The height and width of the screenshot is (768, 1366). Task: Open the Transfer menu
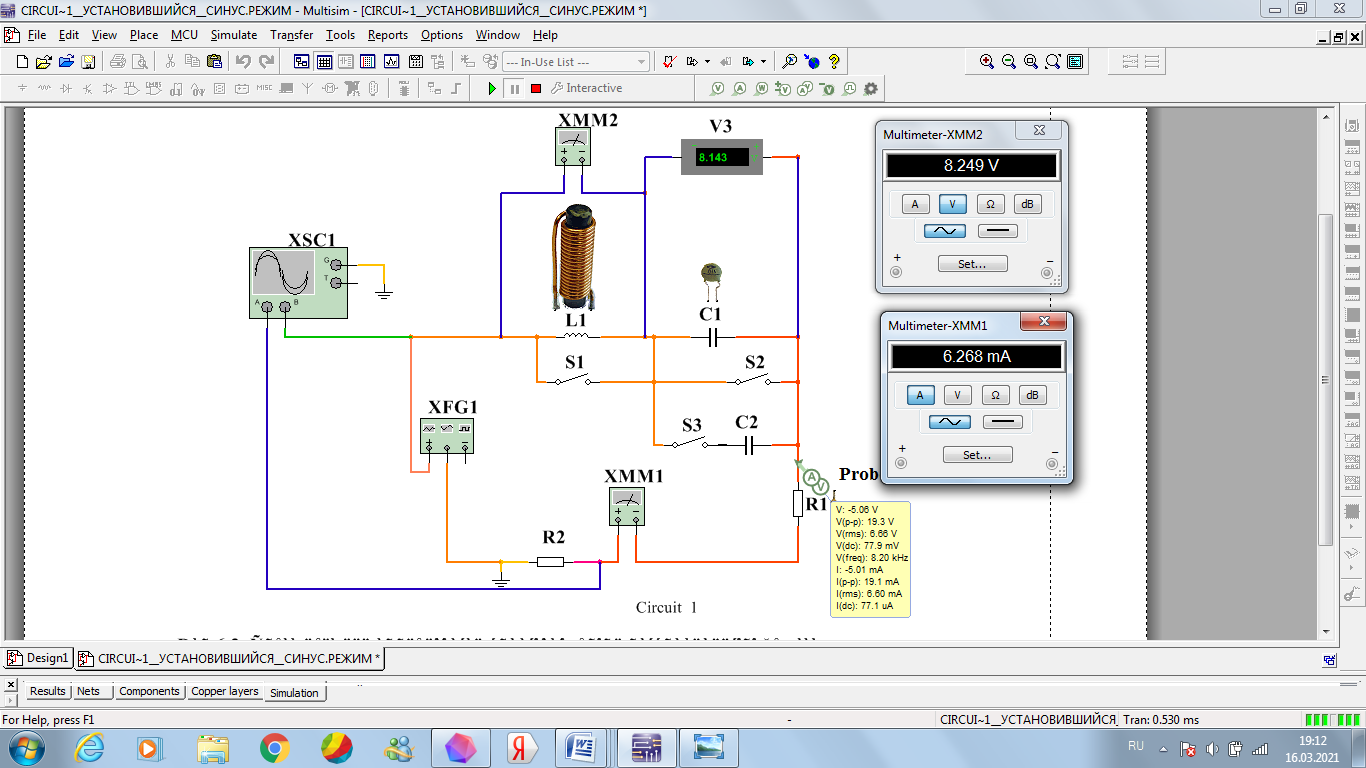(292, 35)
